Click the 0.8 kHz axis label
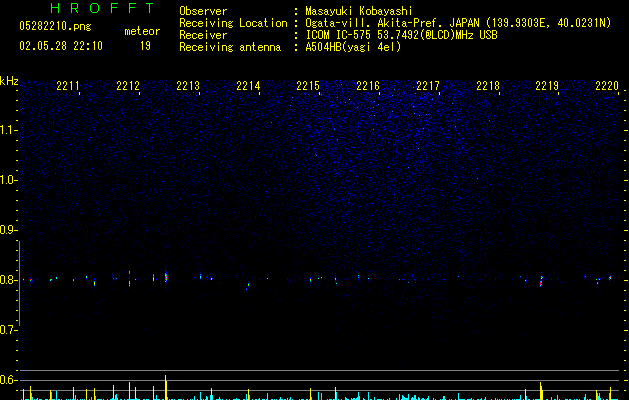 click(x=8, y=280)
